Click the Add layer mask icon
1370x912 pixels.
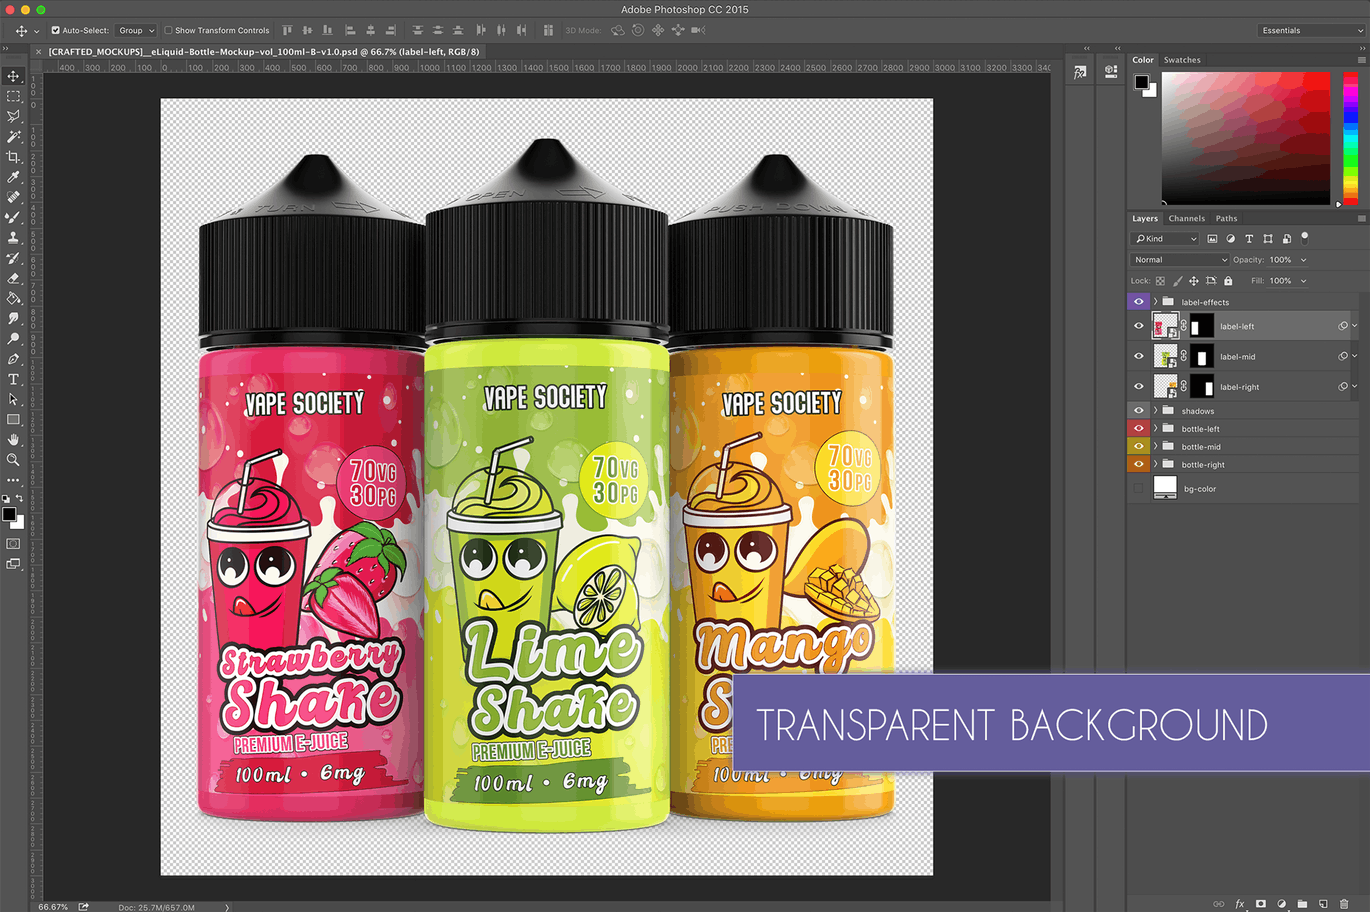click(x=1261, y=903)
